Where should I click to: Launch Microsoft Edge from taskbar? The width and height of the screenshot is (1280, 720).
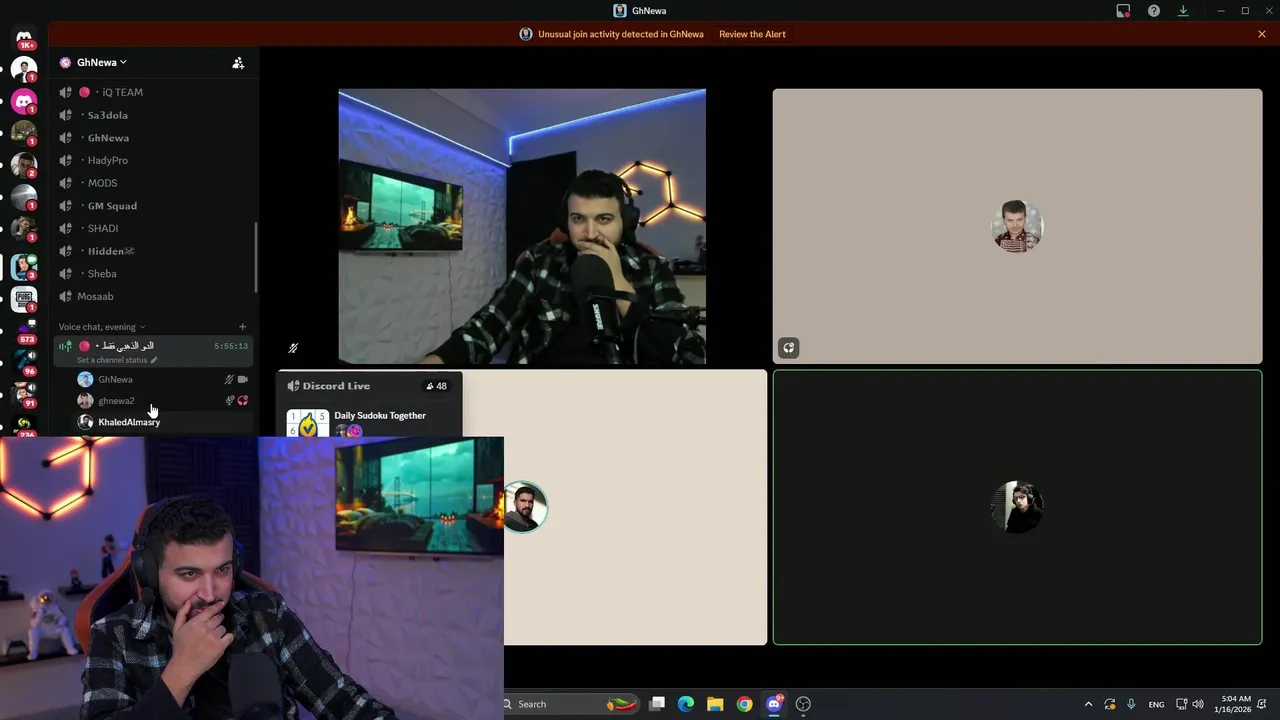[x=686, y=704]
